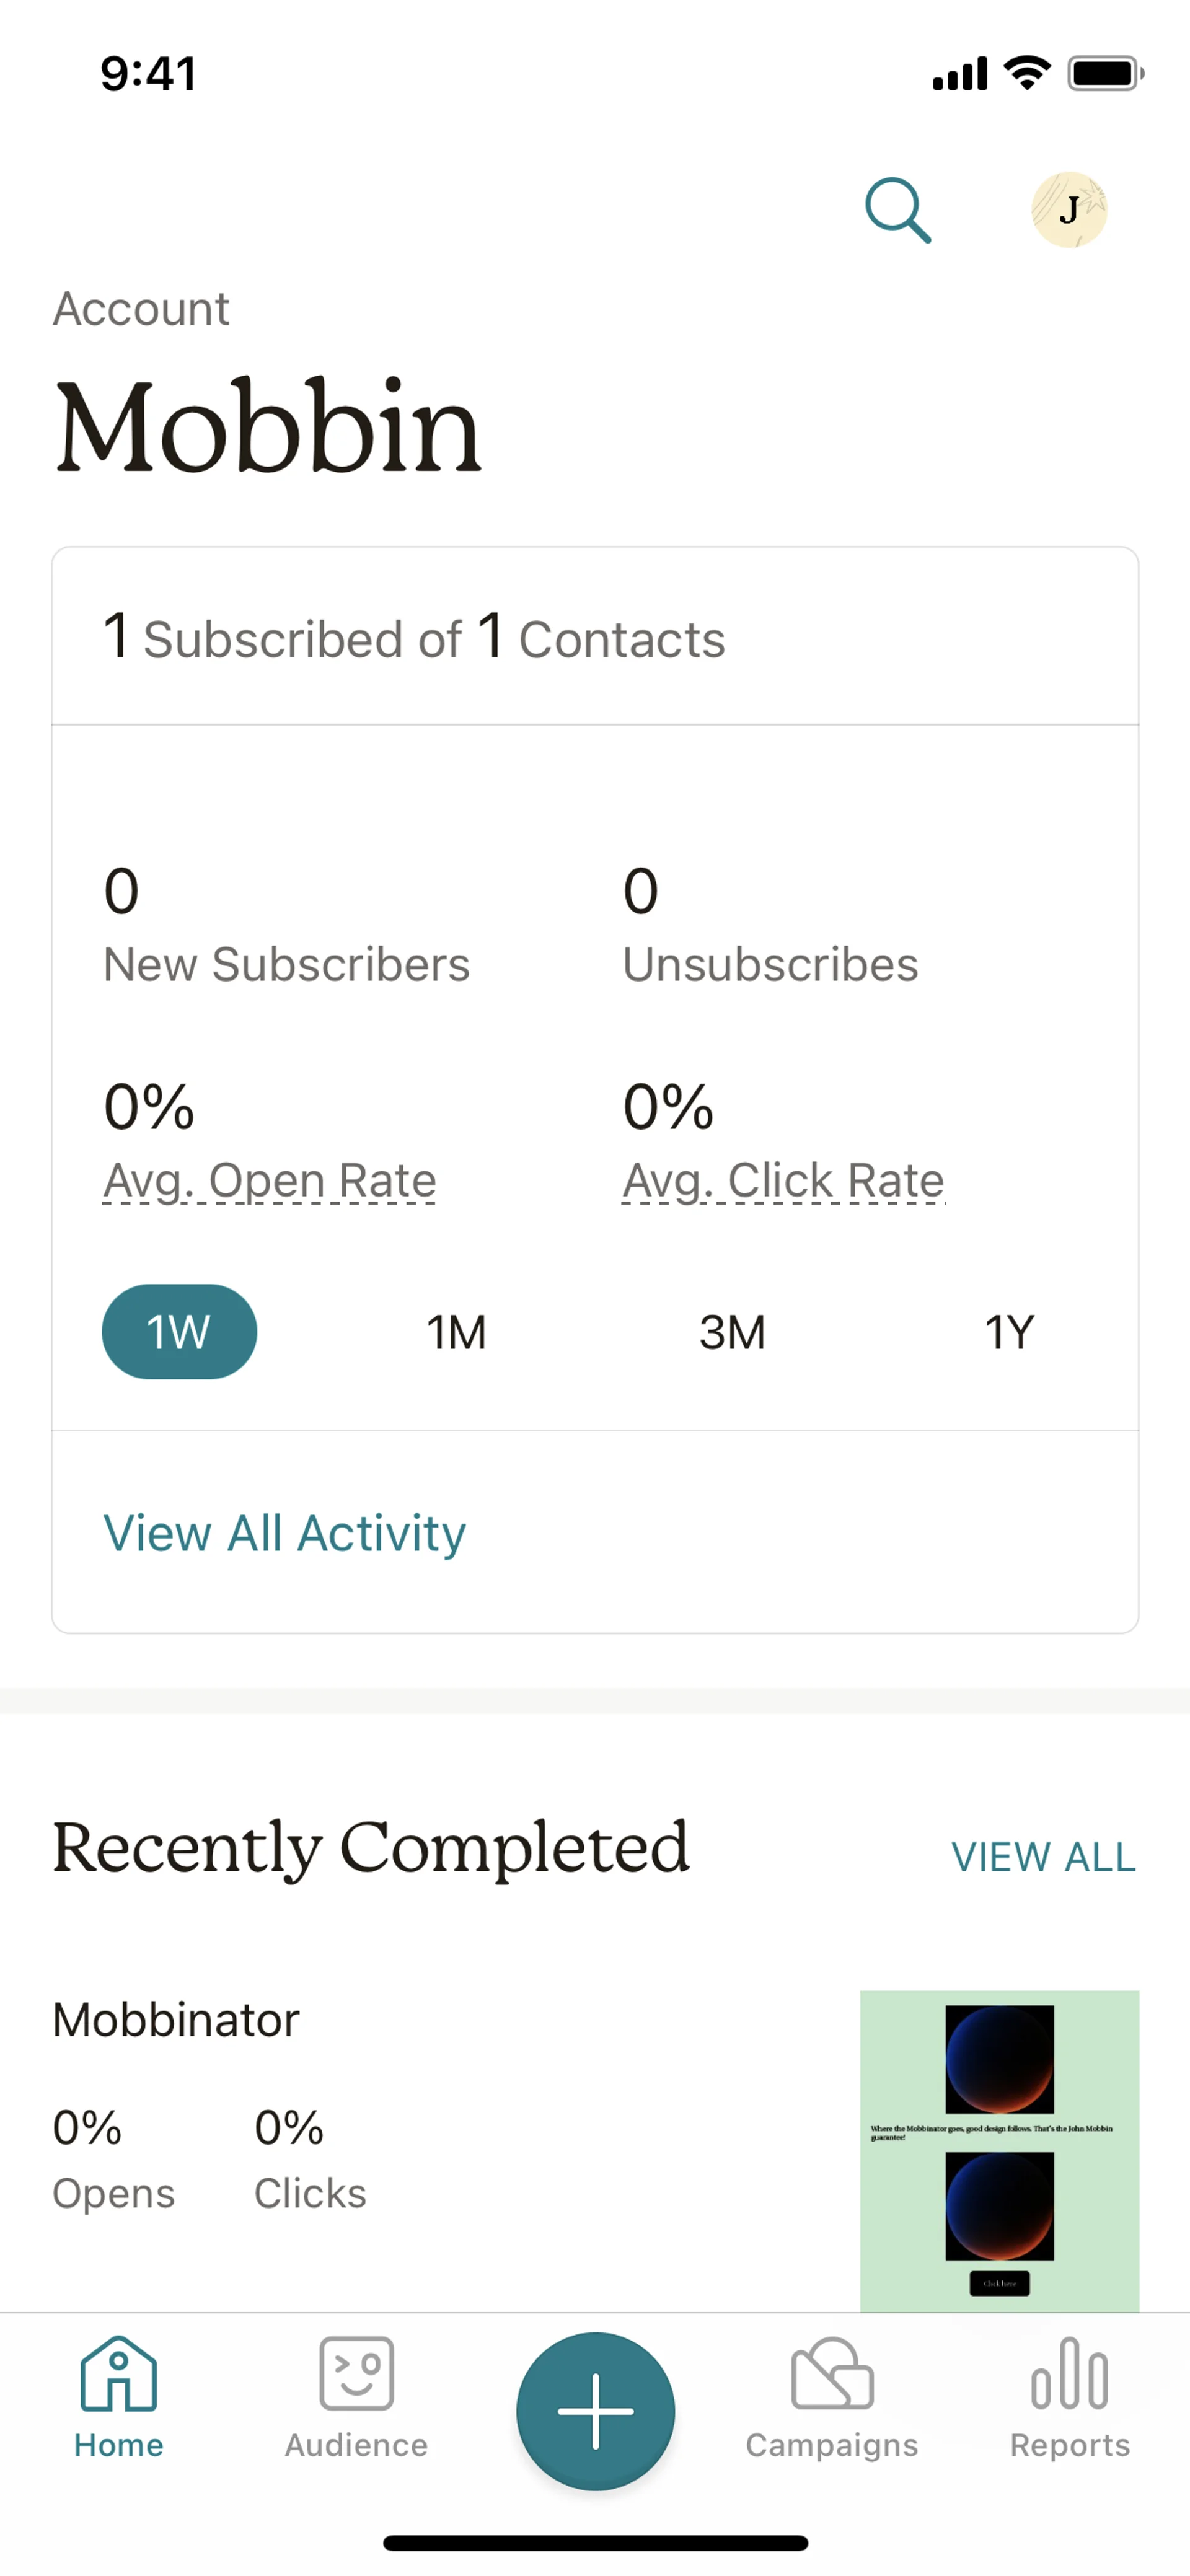This screenshot has width=1190, height=2576.
Task: Tap the Campaigns tab label
Action: [832, 2445]
